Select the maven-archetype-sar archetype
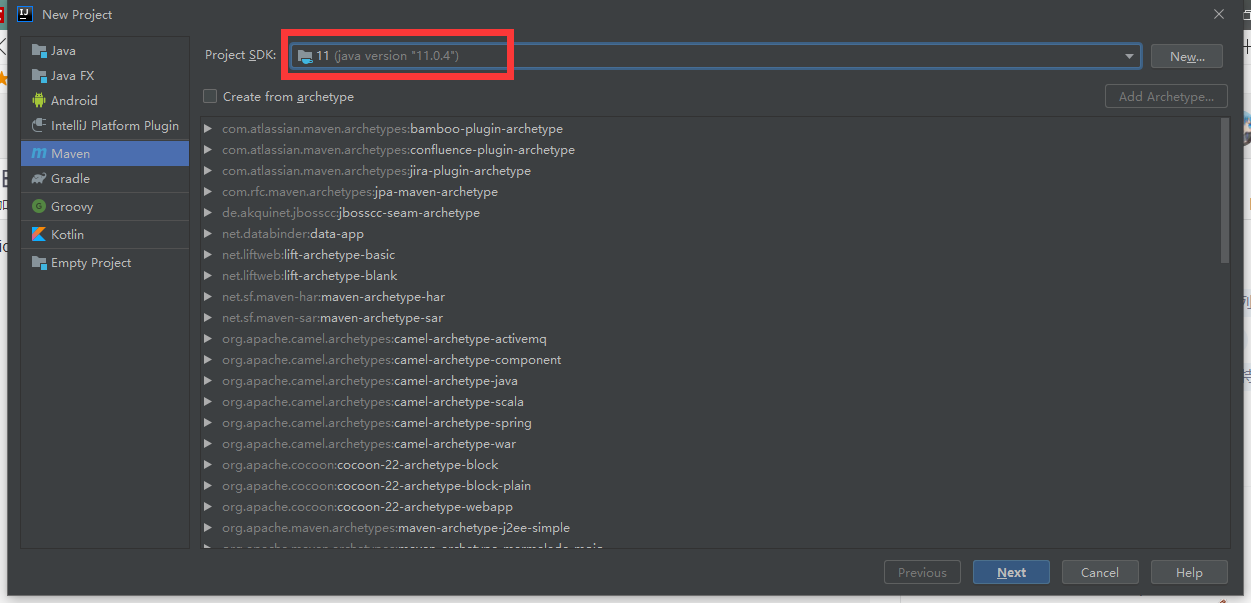1251x603 pixels. click(x=330, y=317)
